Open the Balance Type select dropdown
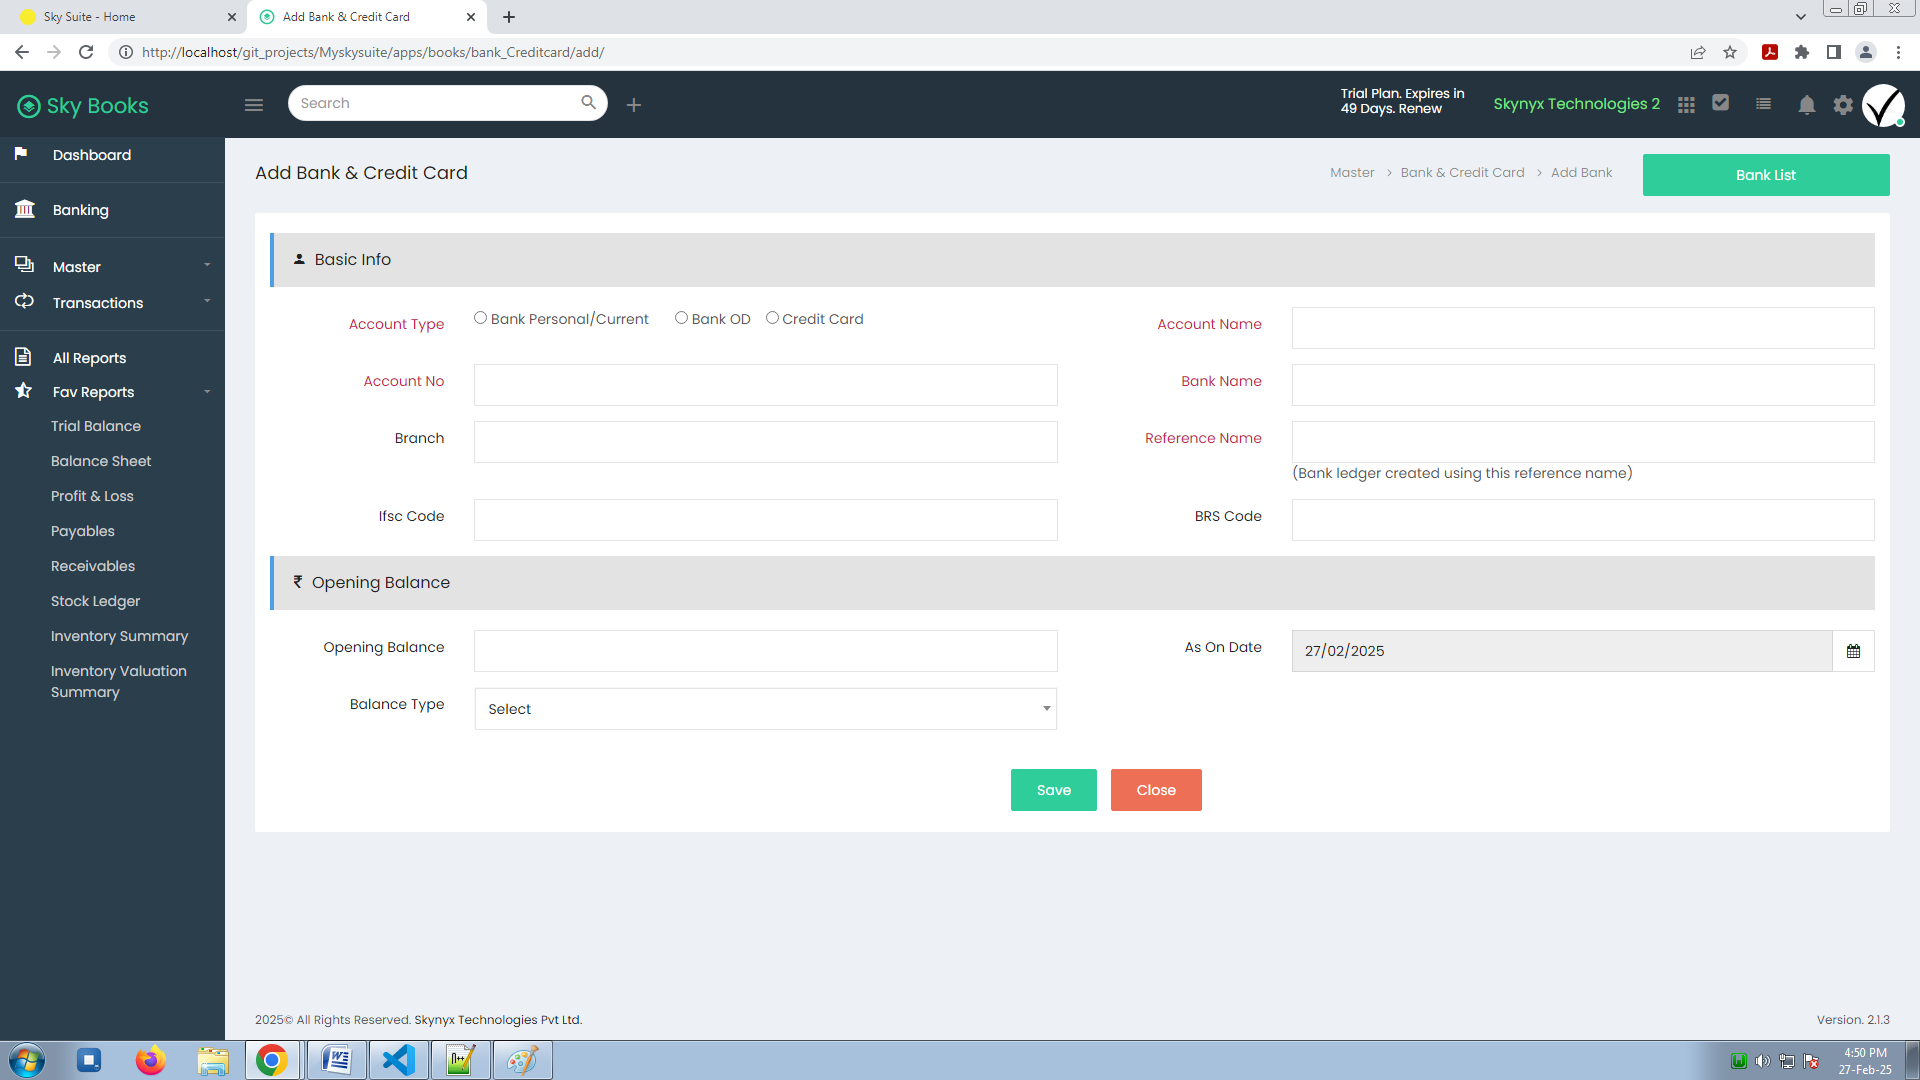This screenshot has height=1080, width=1920. pyautogui.click(x=766, y=709)
